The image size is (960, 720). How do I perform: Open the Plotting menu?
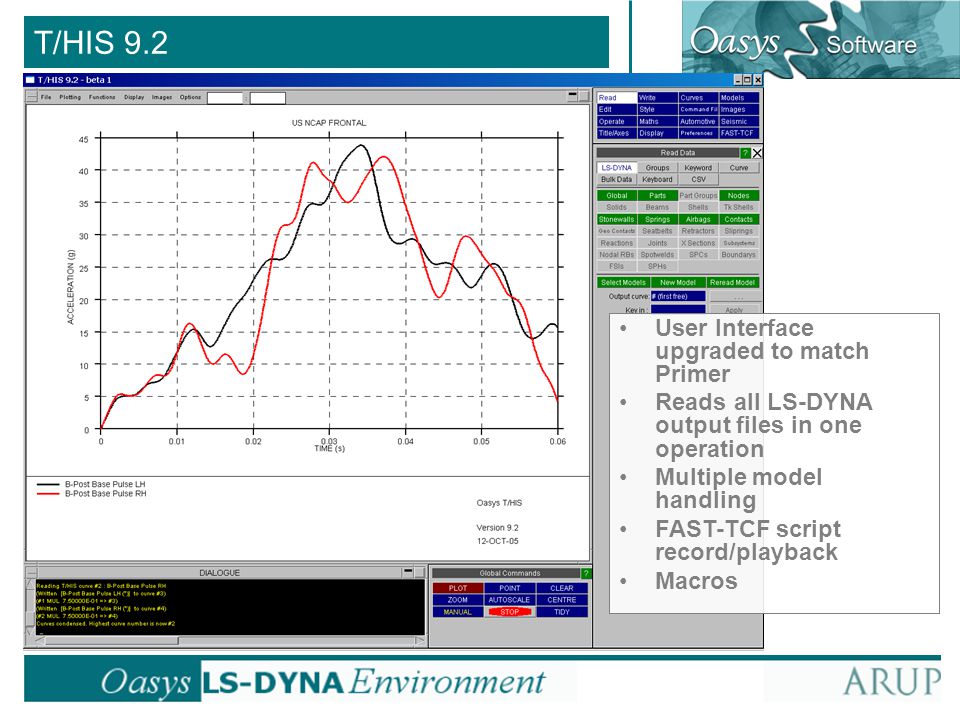70,97
